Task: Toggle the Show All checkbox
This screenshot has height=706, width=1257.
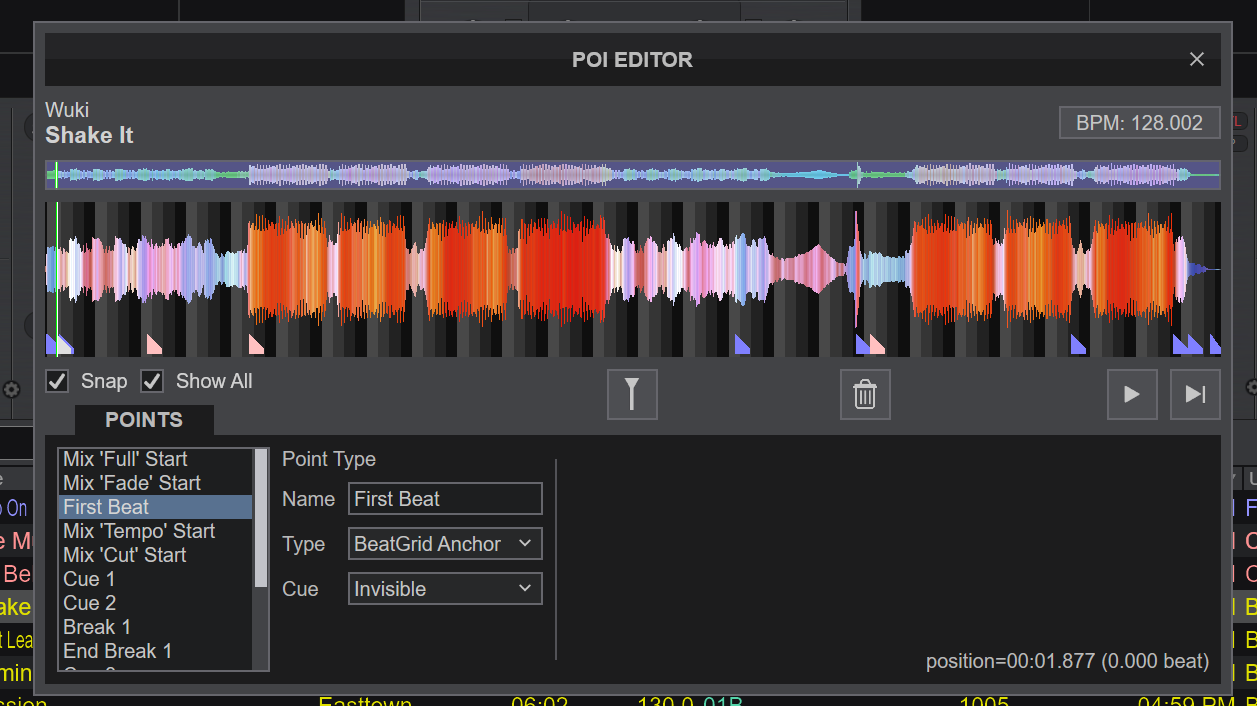Action: [x=152, y=381]
